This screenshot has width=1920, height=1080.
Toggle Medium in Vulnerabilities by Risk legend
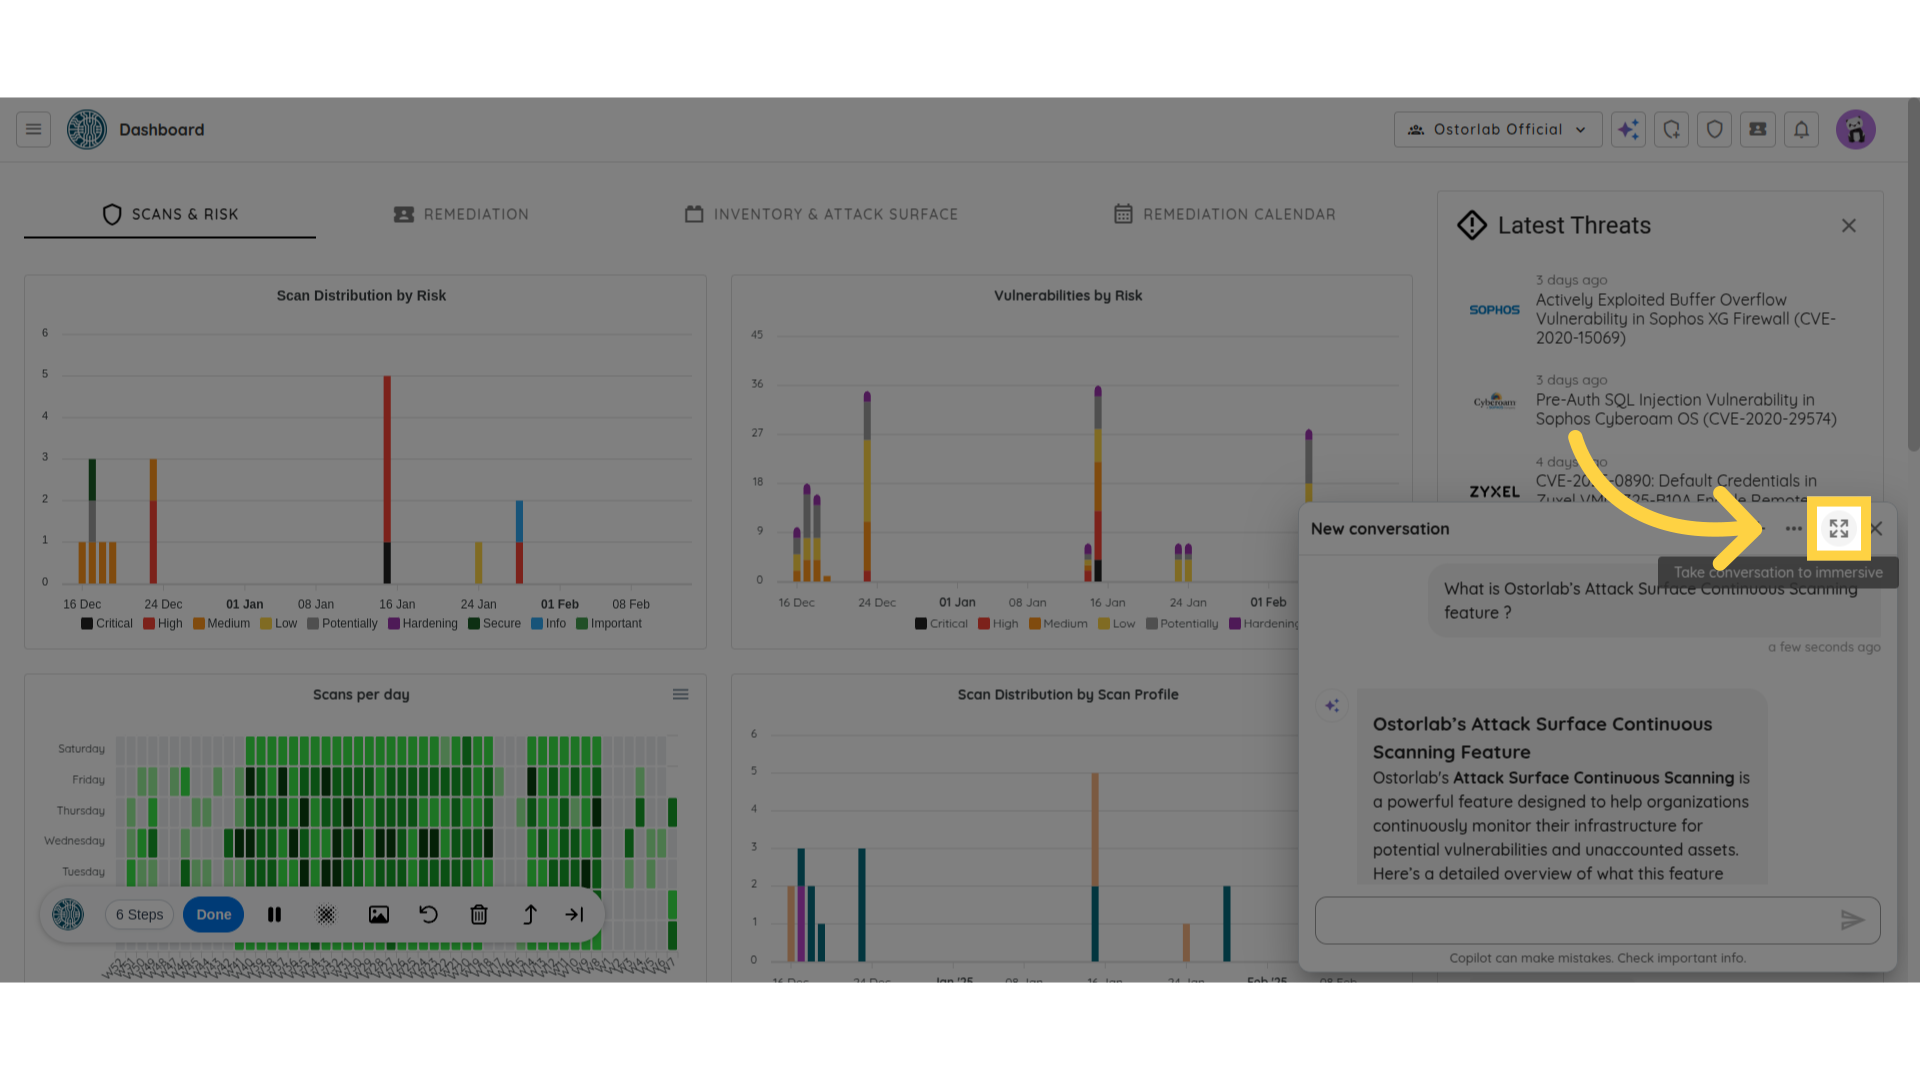click(x=1058, y=623)
